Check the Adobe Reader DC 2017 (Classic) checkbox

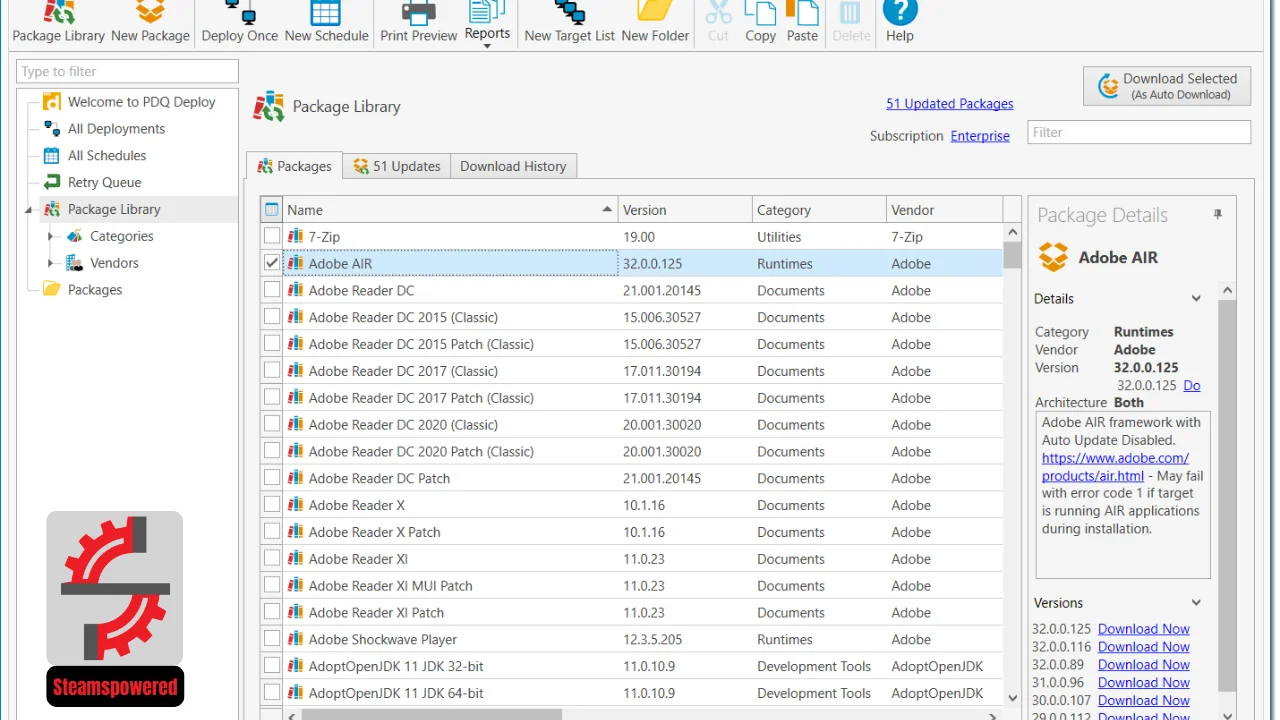click(x=272, y=371)
